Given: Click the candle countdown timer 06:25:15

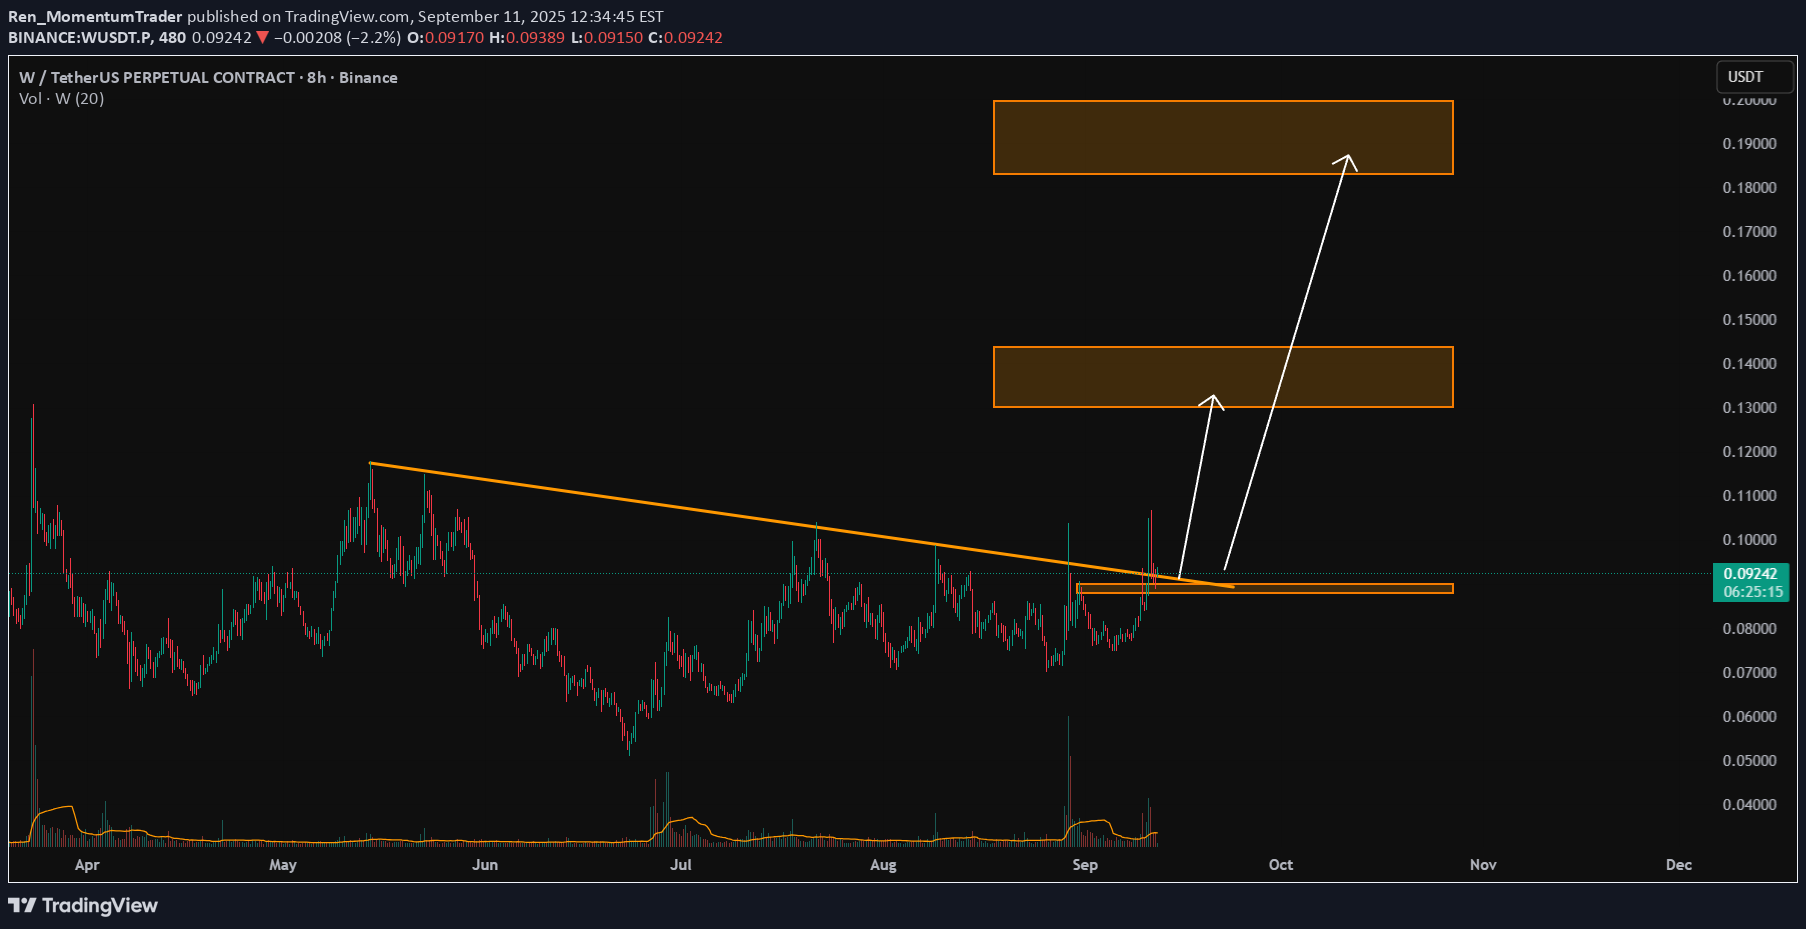Looking at the screenshot, I should (x=1752, y=592).
